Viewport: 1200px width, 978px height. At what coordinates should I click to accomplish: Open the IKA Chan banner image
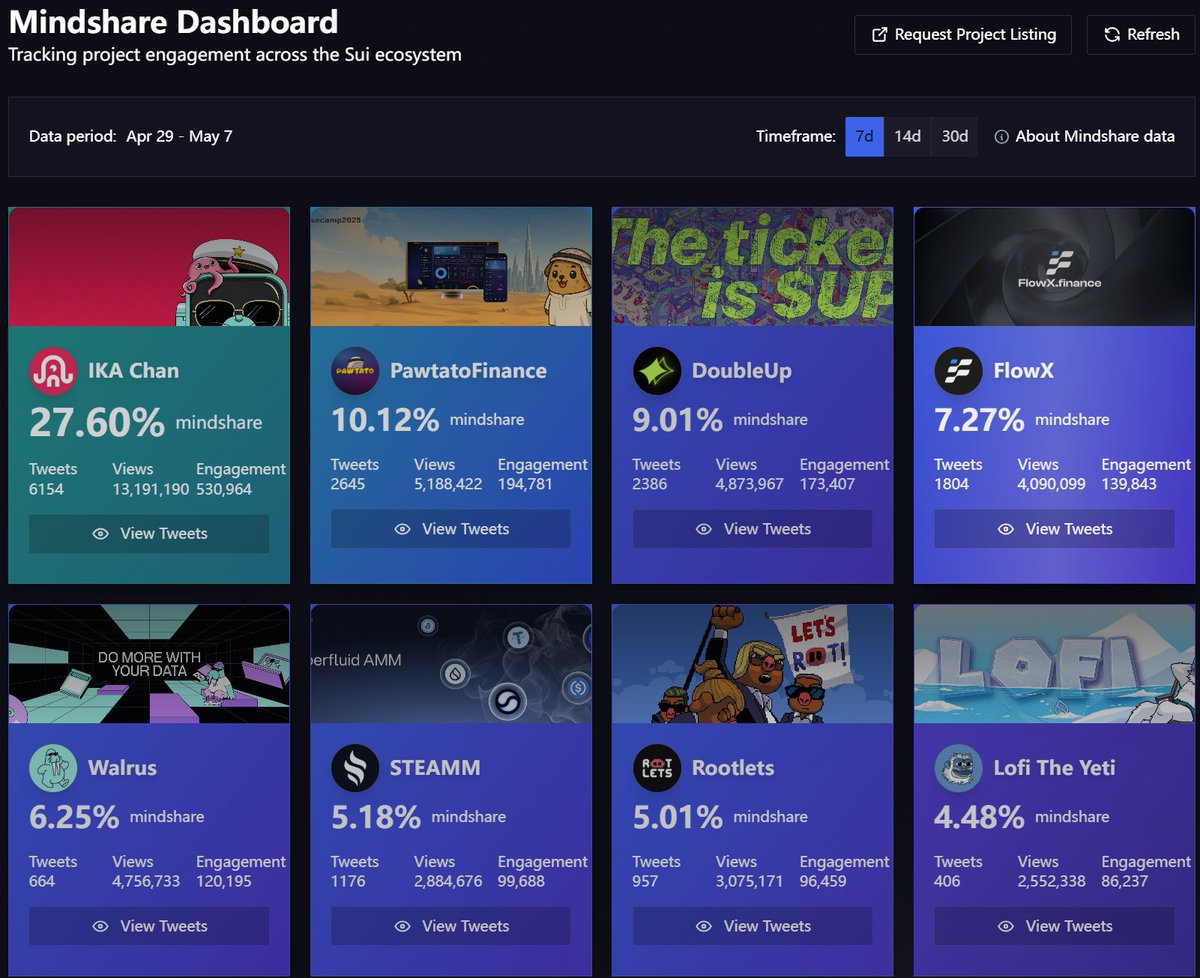click(x=149, y=267)
